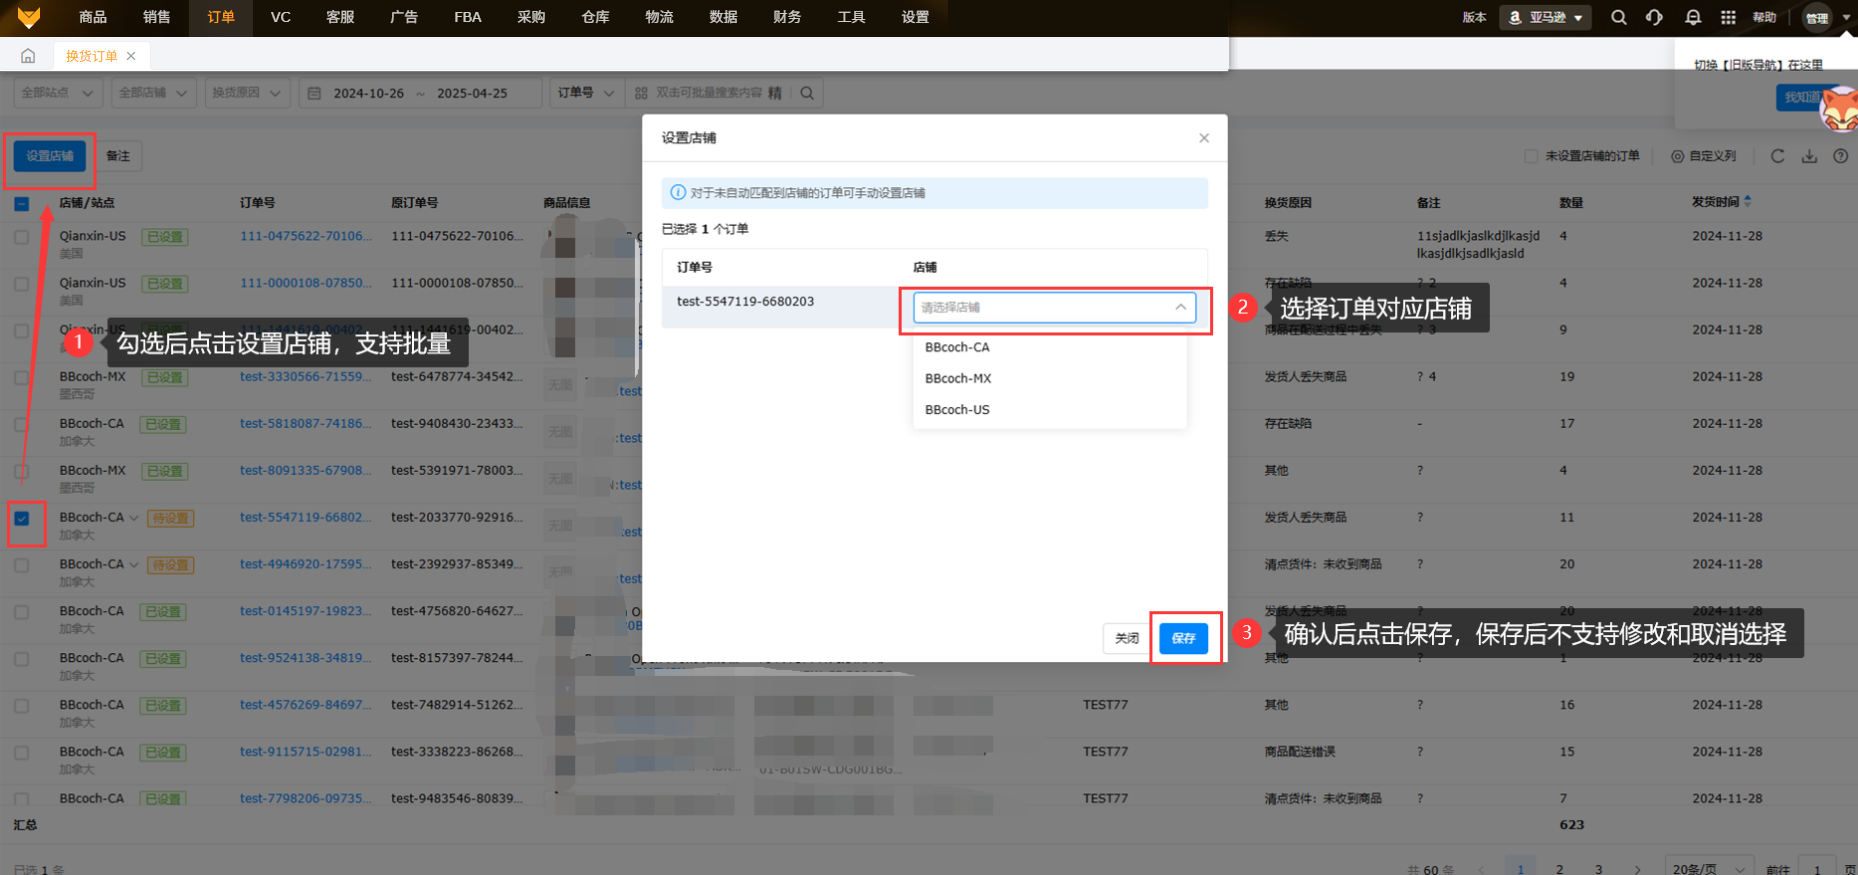Image resolution: width=1858 pixels, height=875 pixels.
Task: Open the 全部店铺 store filter dropdown
Action: point(154,93)
